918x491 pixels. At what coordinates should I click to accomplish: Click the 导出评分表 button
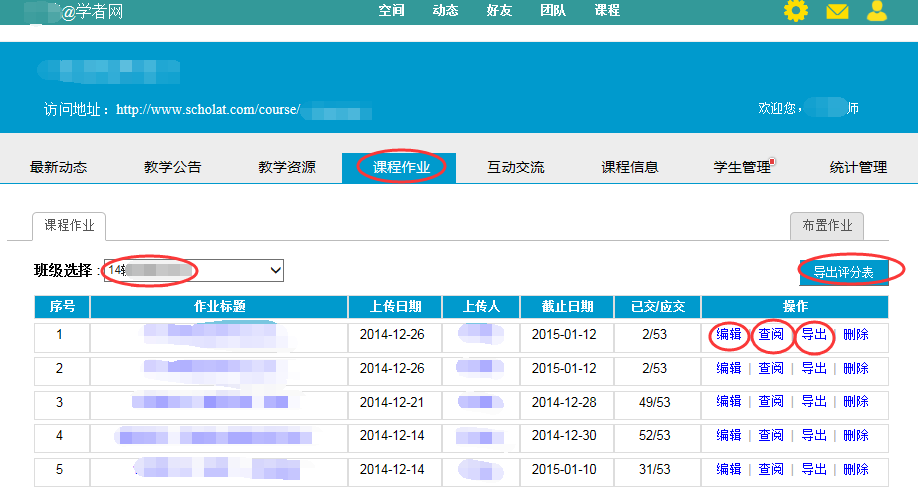click(x=843, y=271)
